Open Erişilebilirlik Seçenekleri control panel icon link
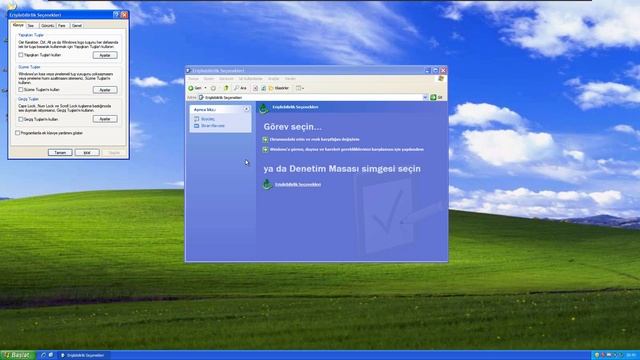The width and height of the screenshot is (640, 360). pyautogui.click(x=298, y=184)
